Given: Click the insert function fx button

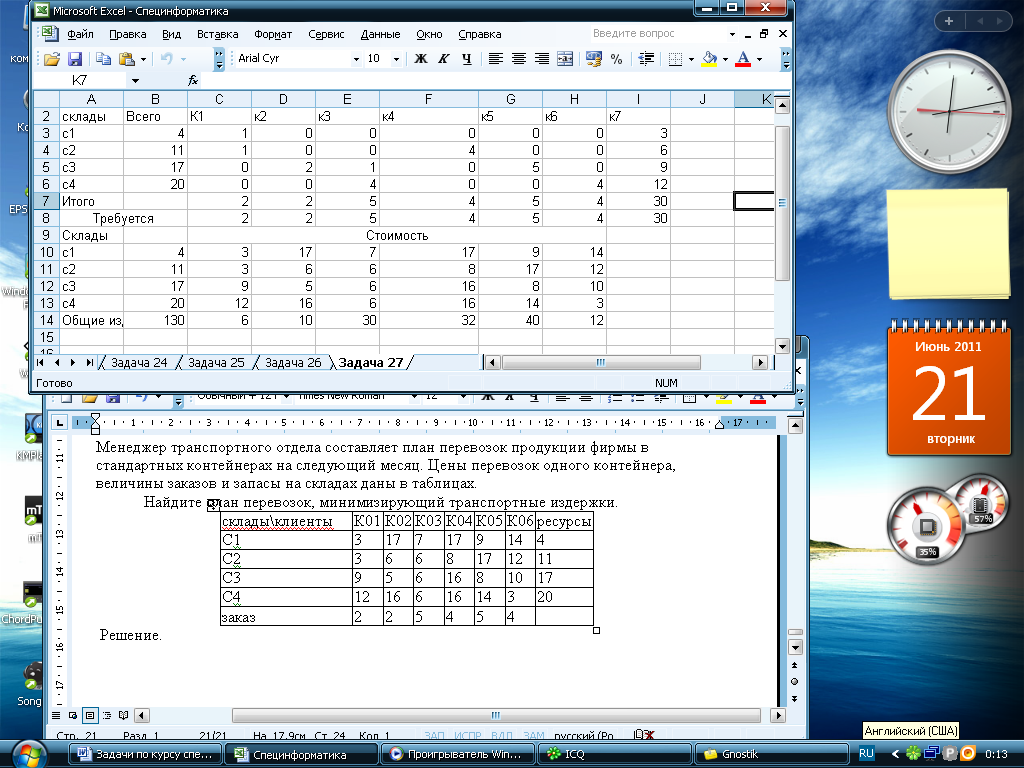Looking at the screenshot, I should [193, 80].
